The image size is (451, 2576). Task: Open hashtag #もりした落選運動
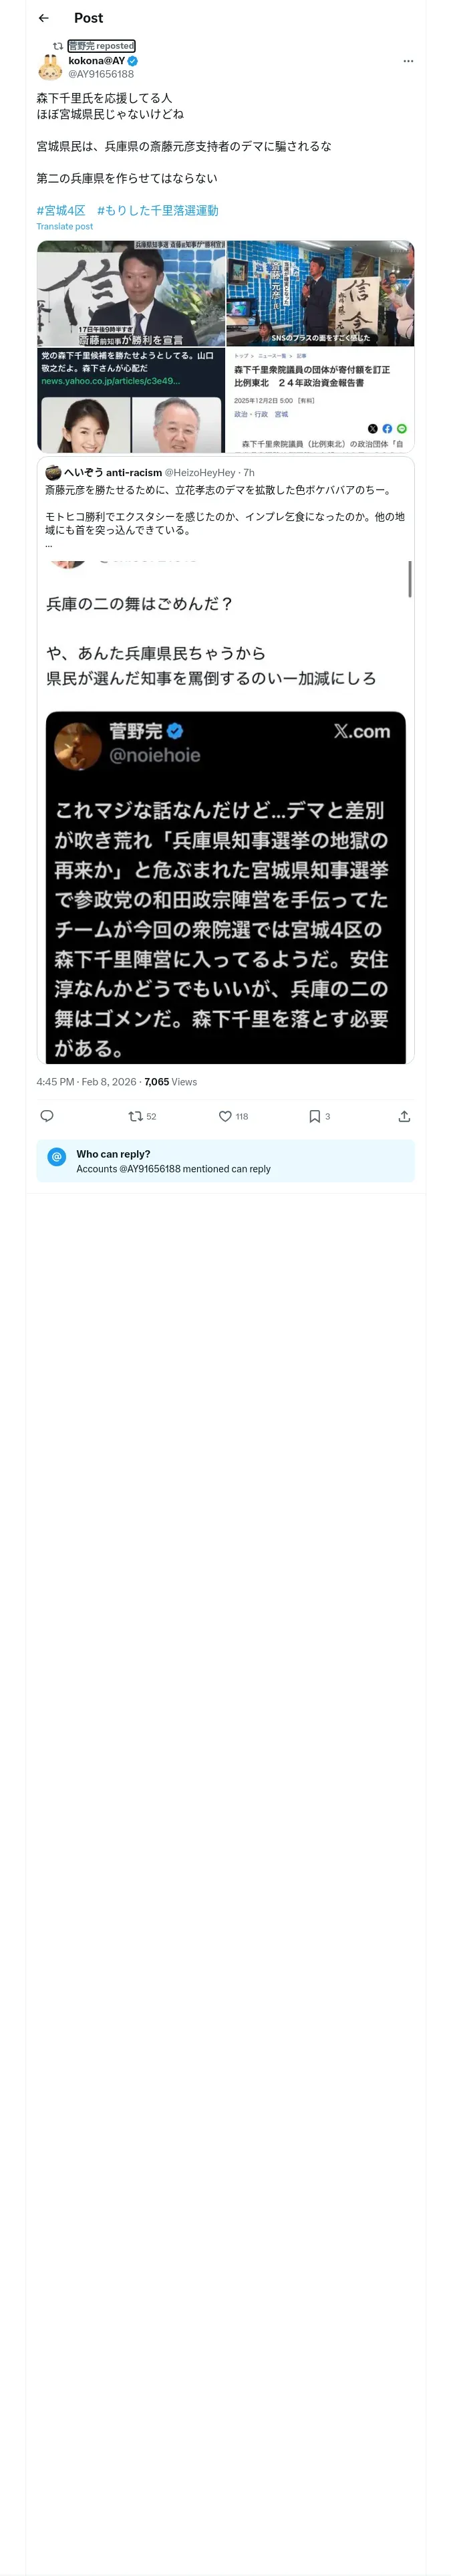[x=157, y=211]
